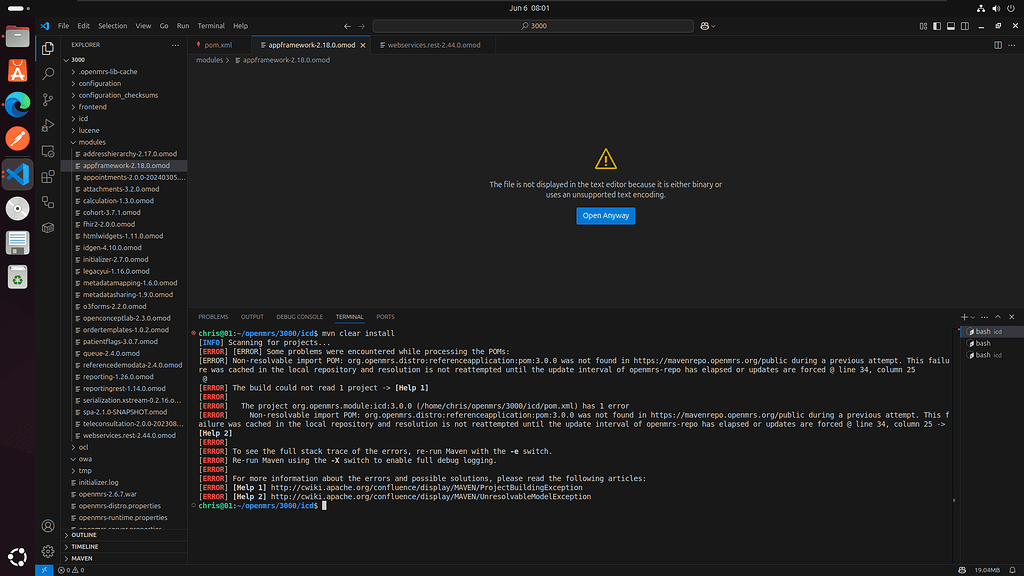Open Microsoft Edge from the Ubuntu dock

18,104
